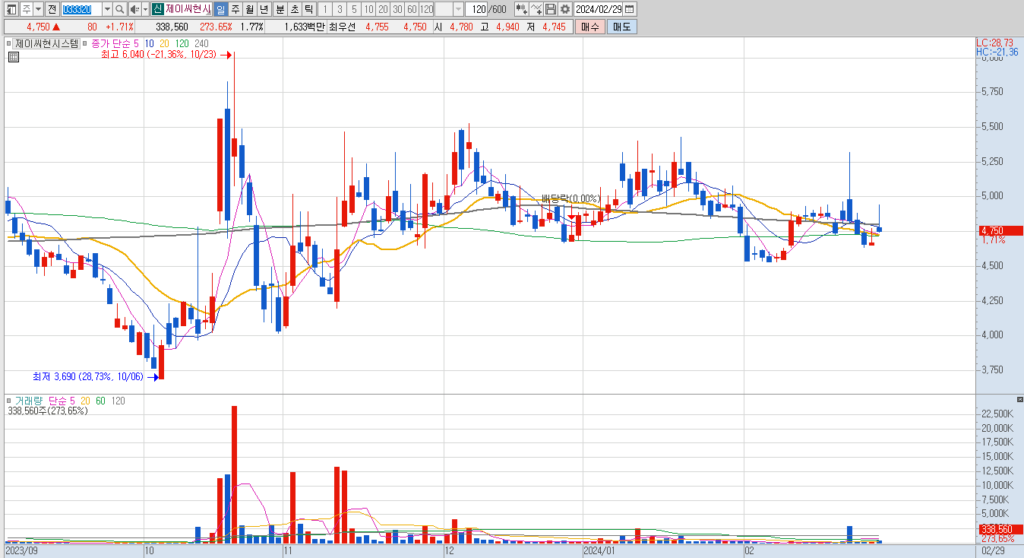1024x558 pixels.
Task: Click 최우선 label in quote bar
Action: click(x=342, y=27)
